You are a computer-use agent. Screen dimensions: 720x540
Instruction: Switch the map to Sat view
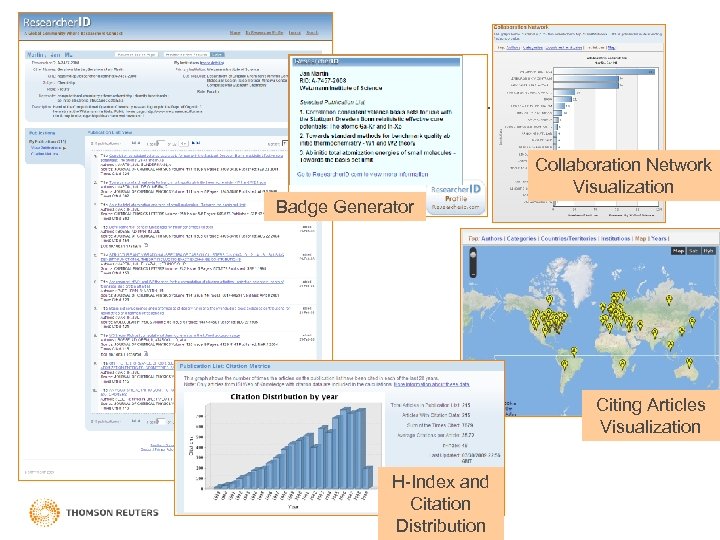[693, 251]
